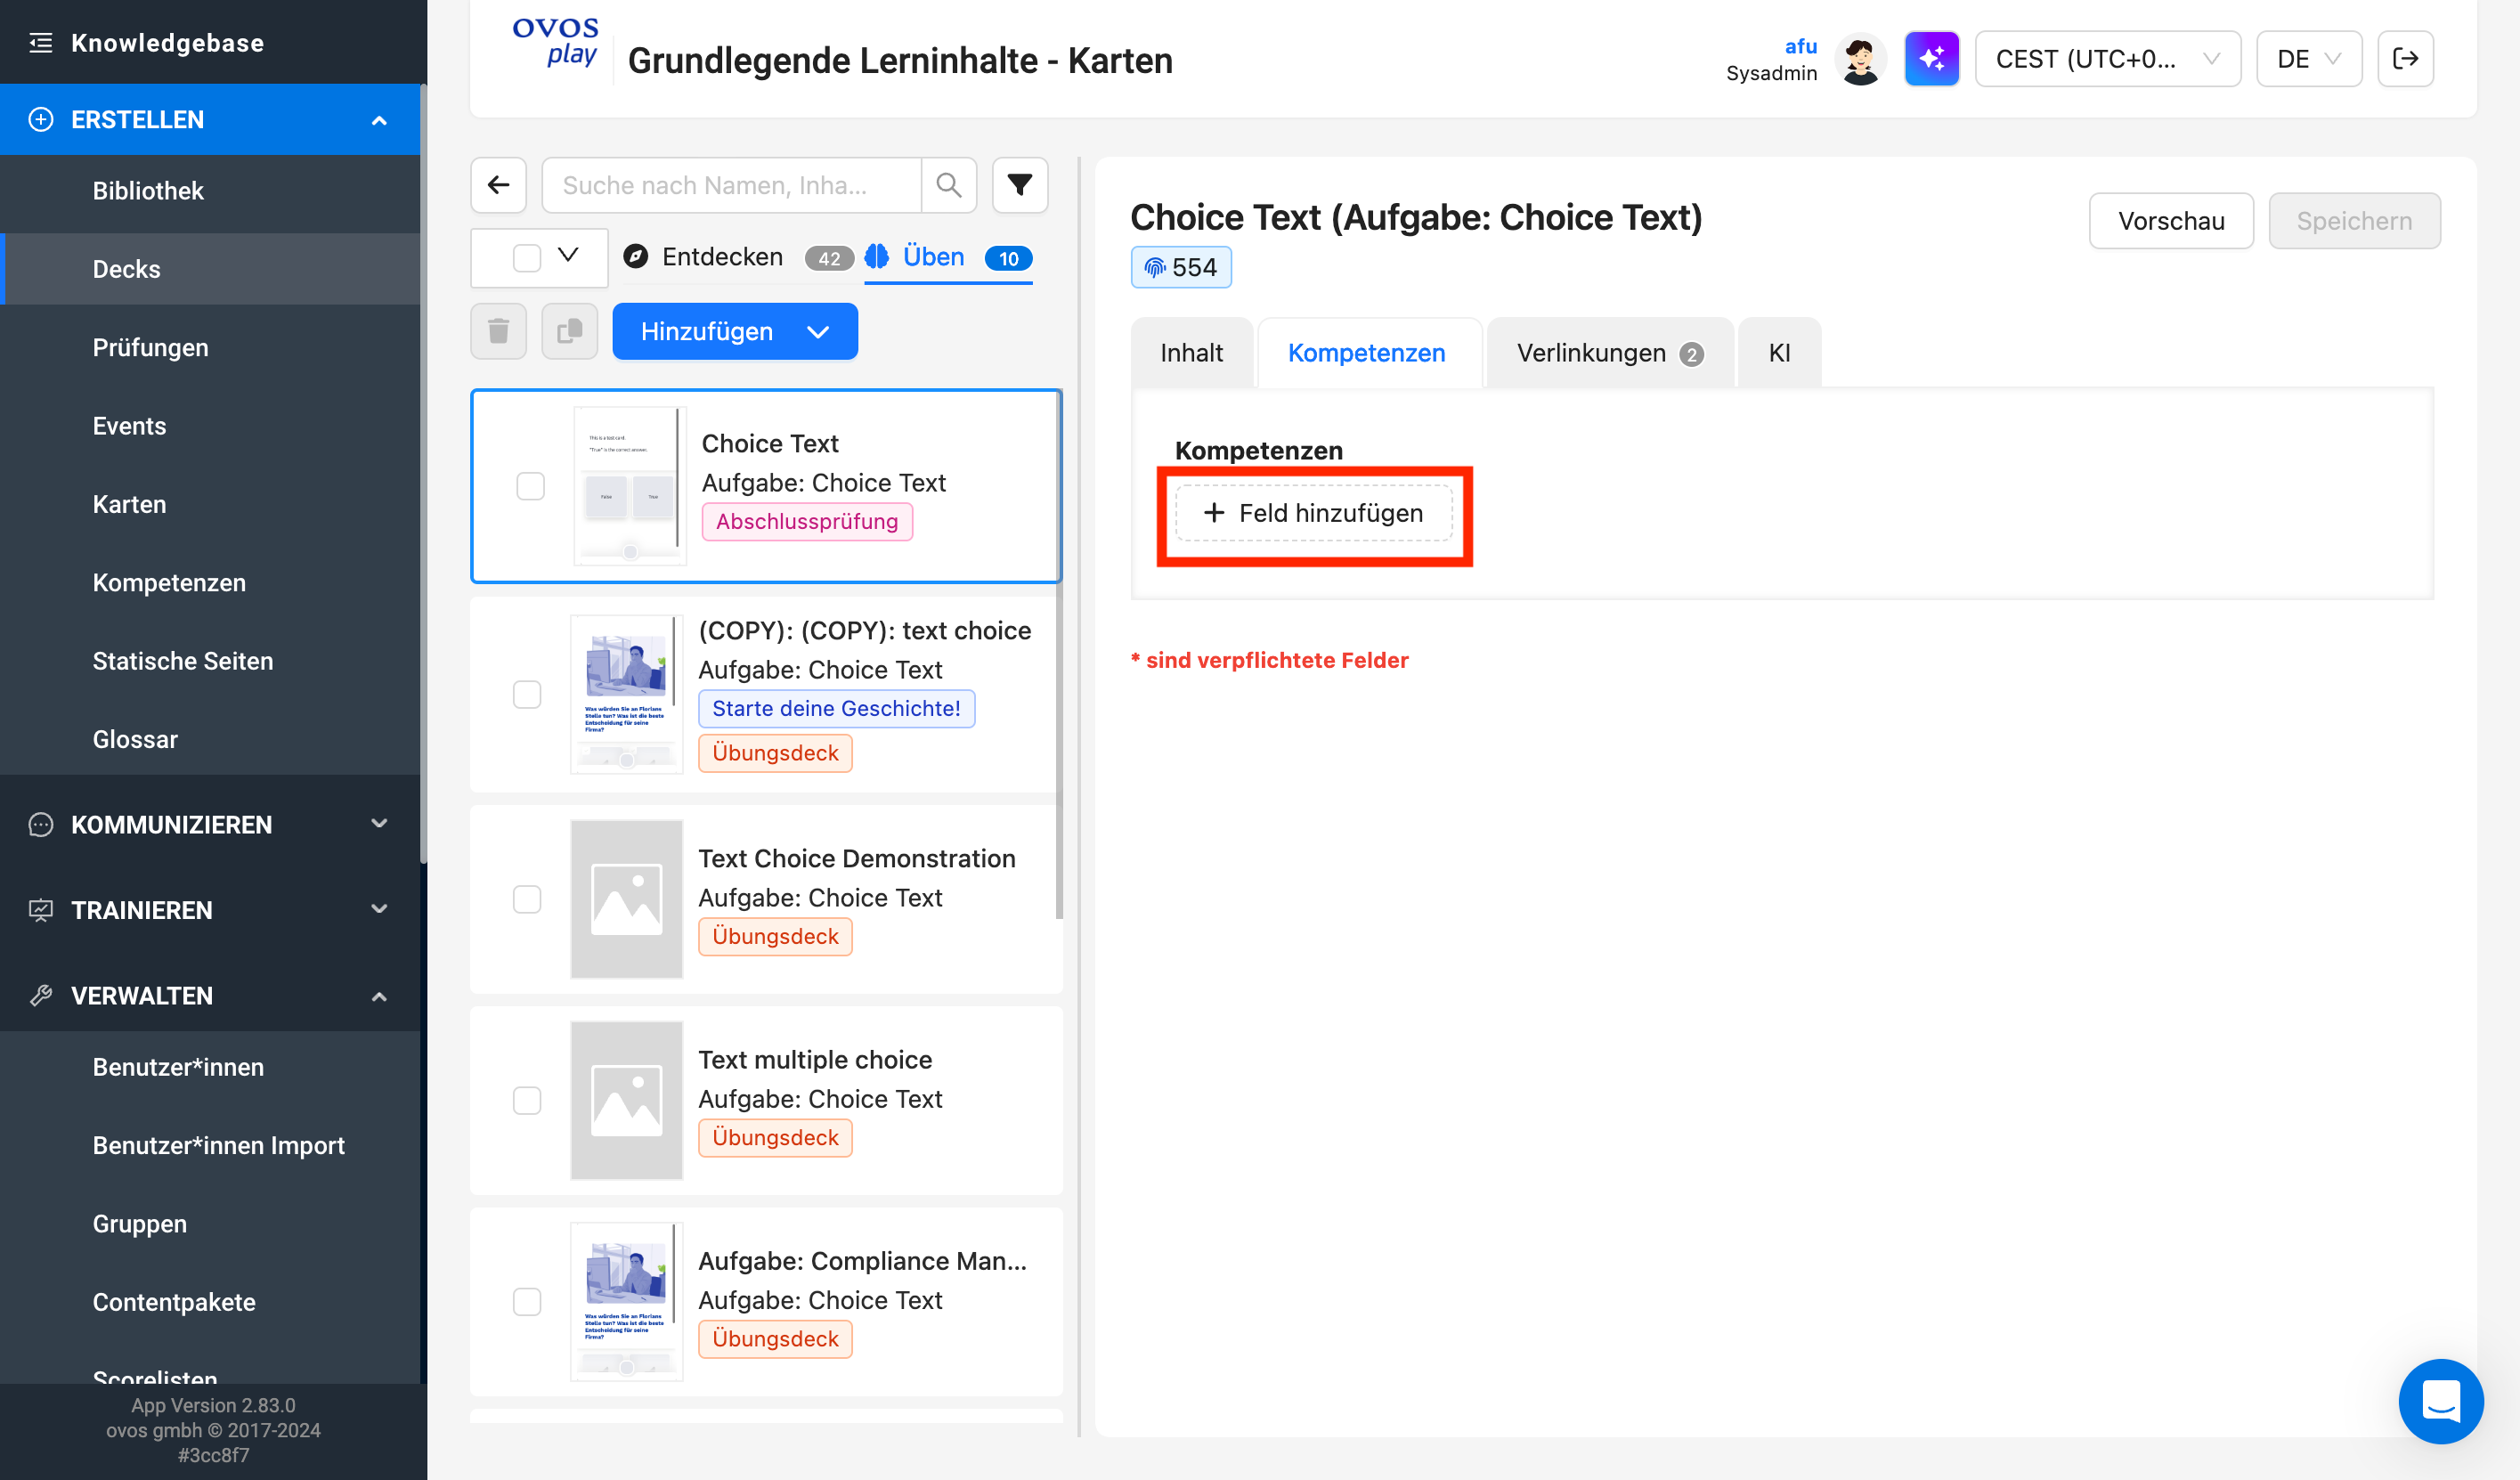This screenshot has width=2520, height=1480.
Task: Open Events in the sidebar
Action: tap(210, 425)
